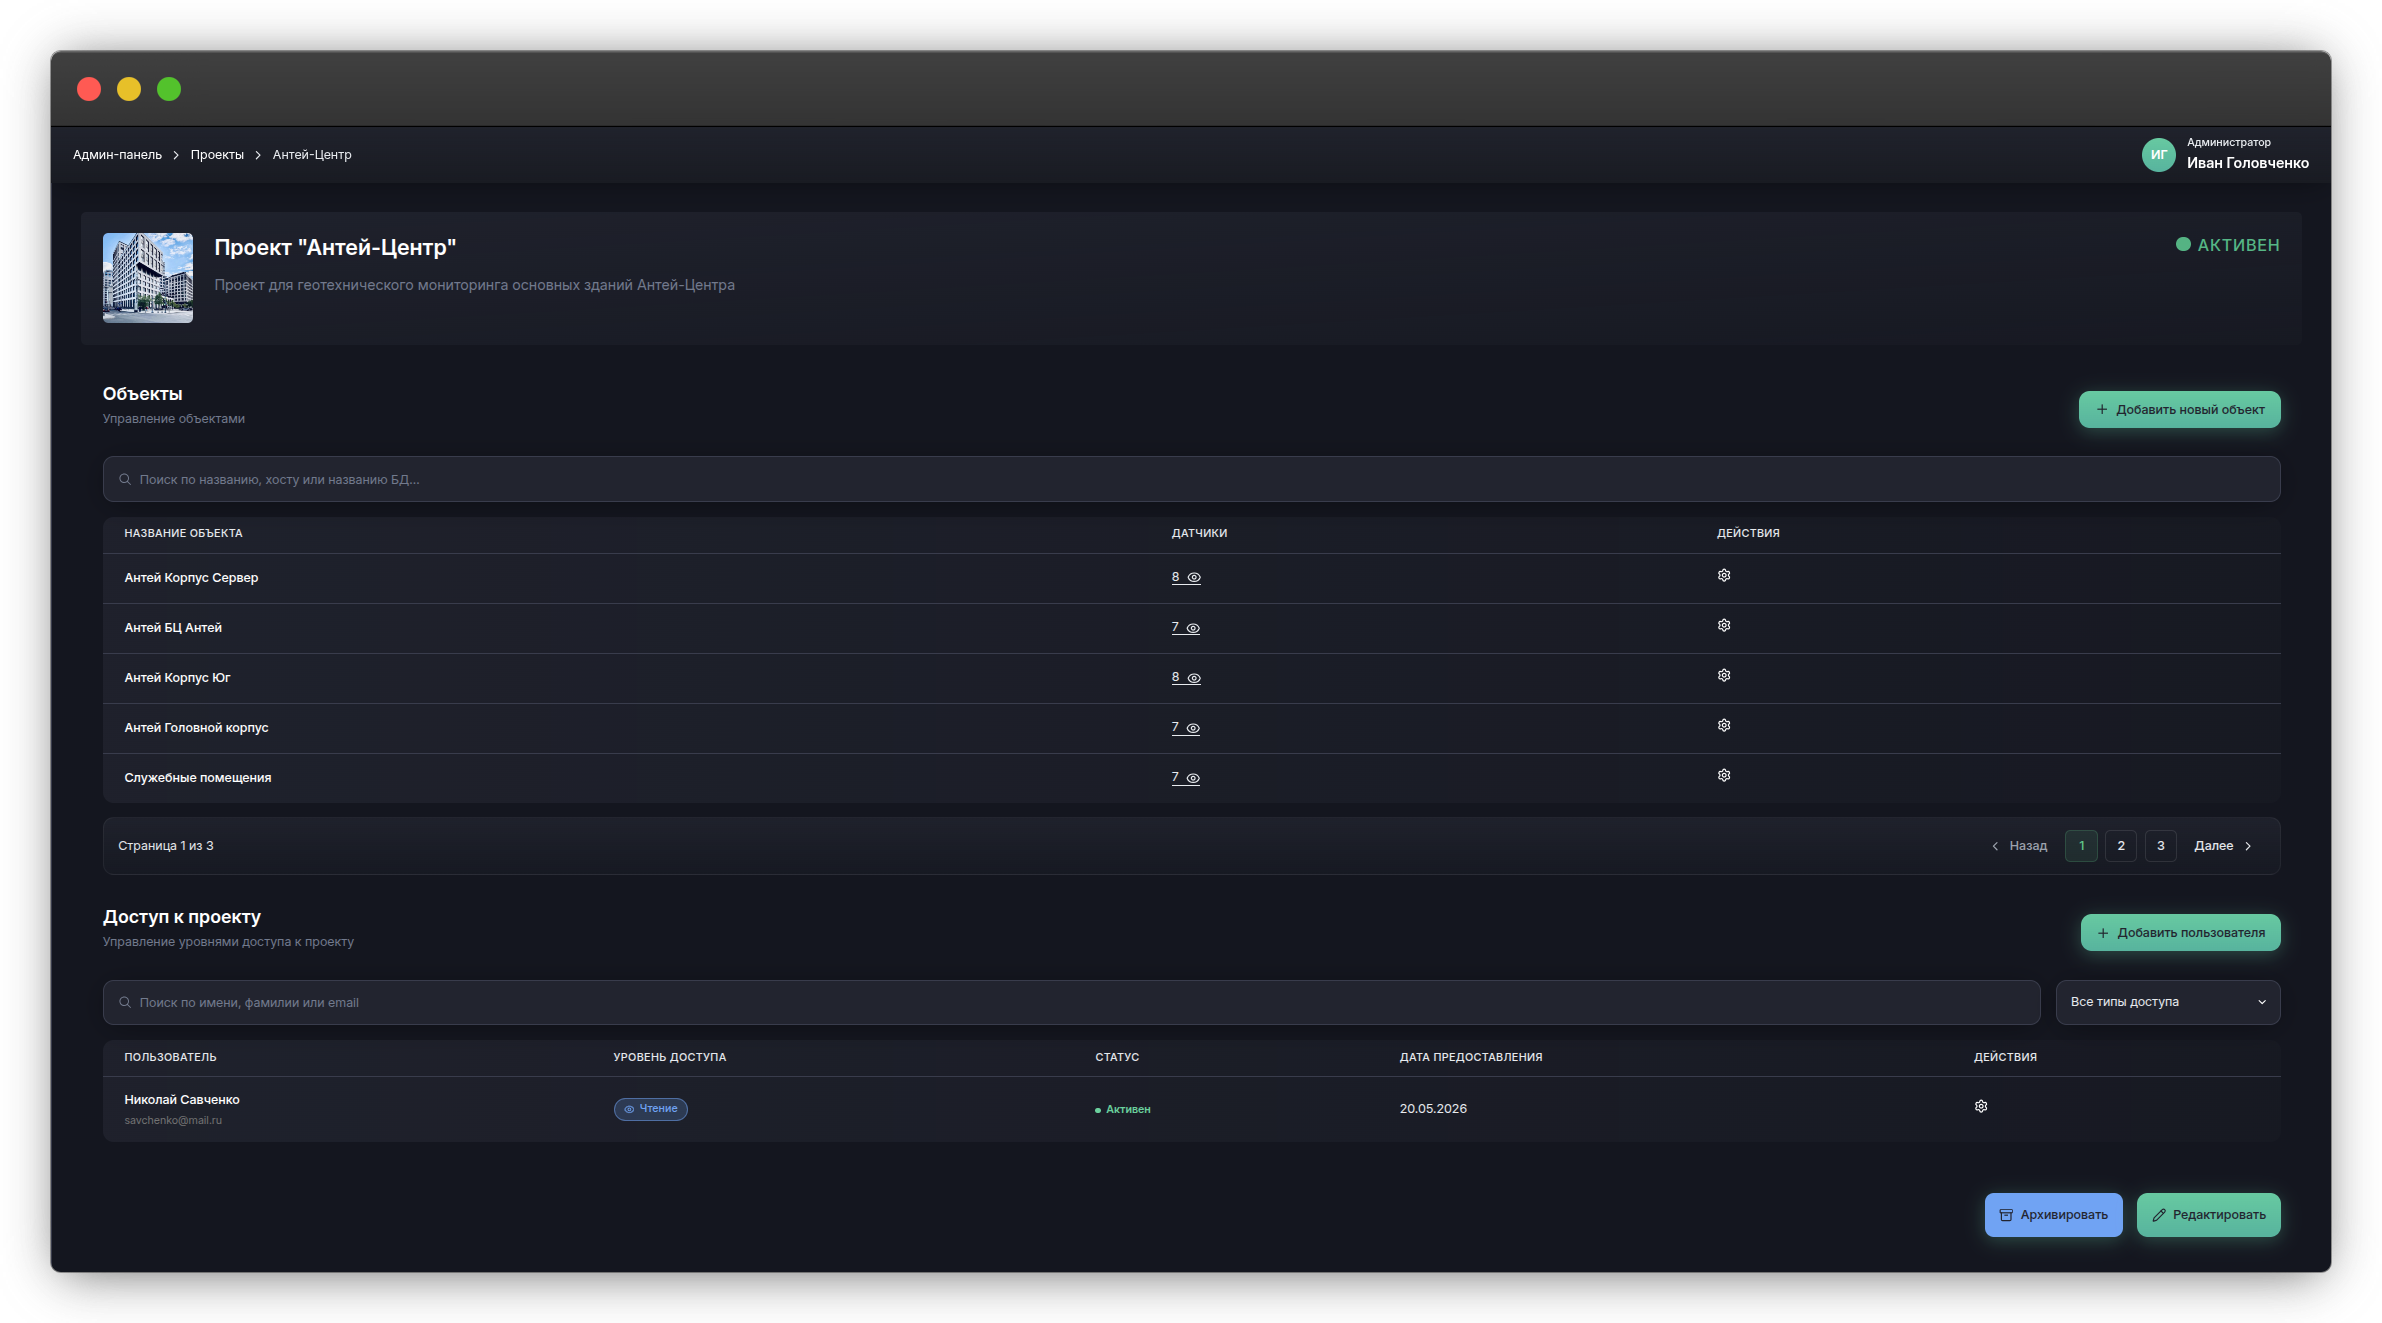Screen dimensions: 2382x1323
Task: Open settings gear for Служебные помещения
Action: click(1724, 776)
